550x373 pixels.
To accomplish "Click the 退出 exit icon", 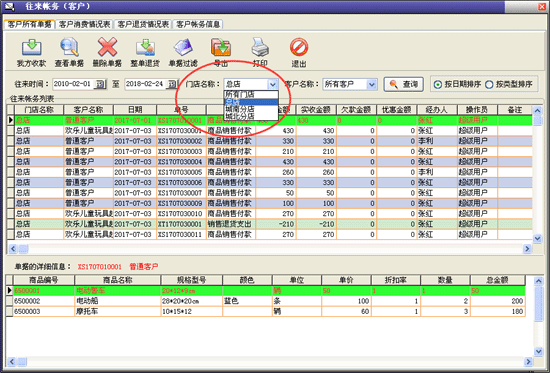I will coord(299,47).
